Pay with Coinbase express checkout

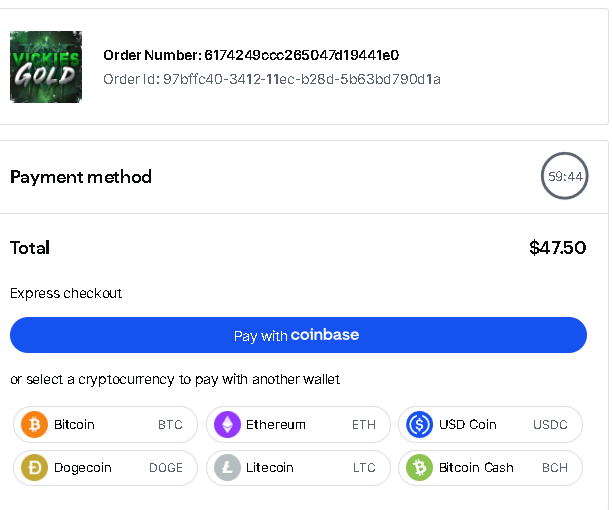[298, 335]
